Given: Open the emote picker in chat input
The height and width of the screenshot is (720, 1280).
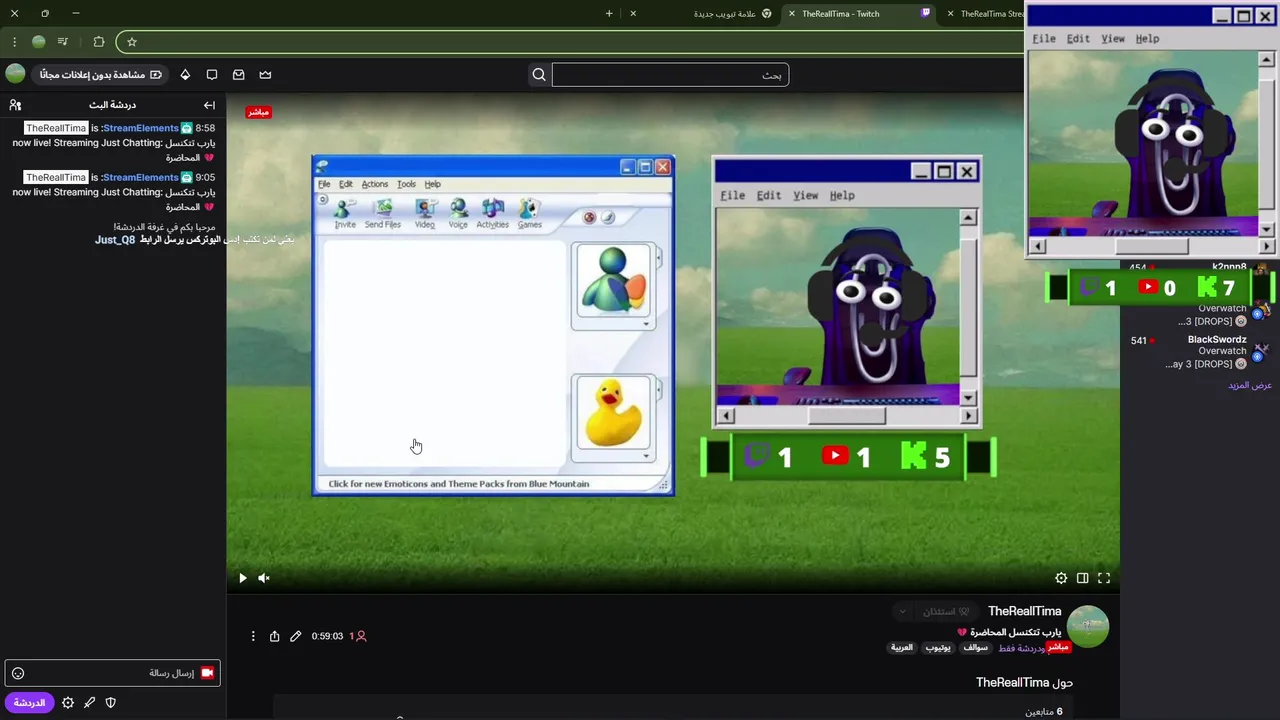Looking at the screenshot, I should (18, 674).
